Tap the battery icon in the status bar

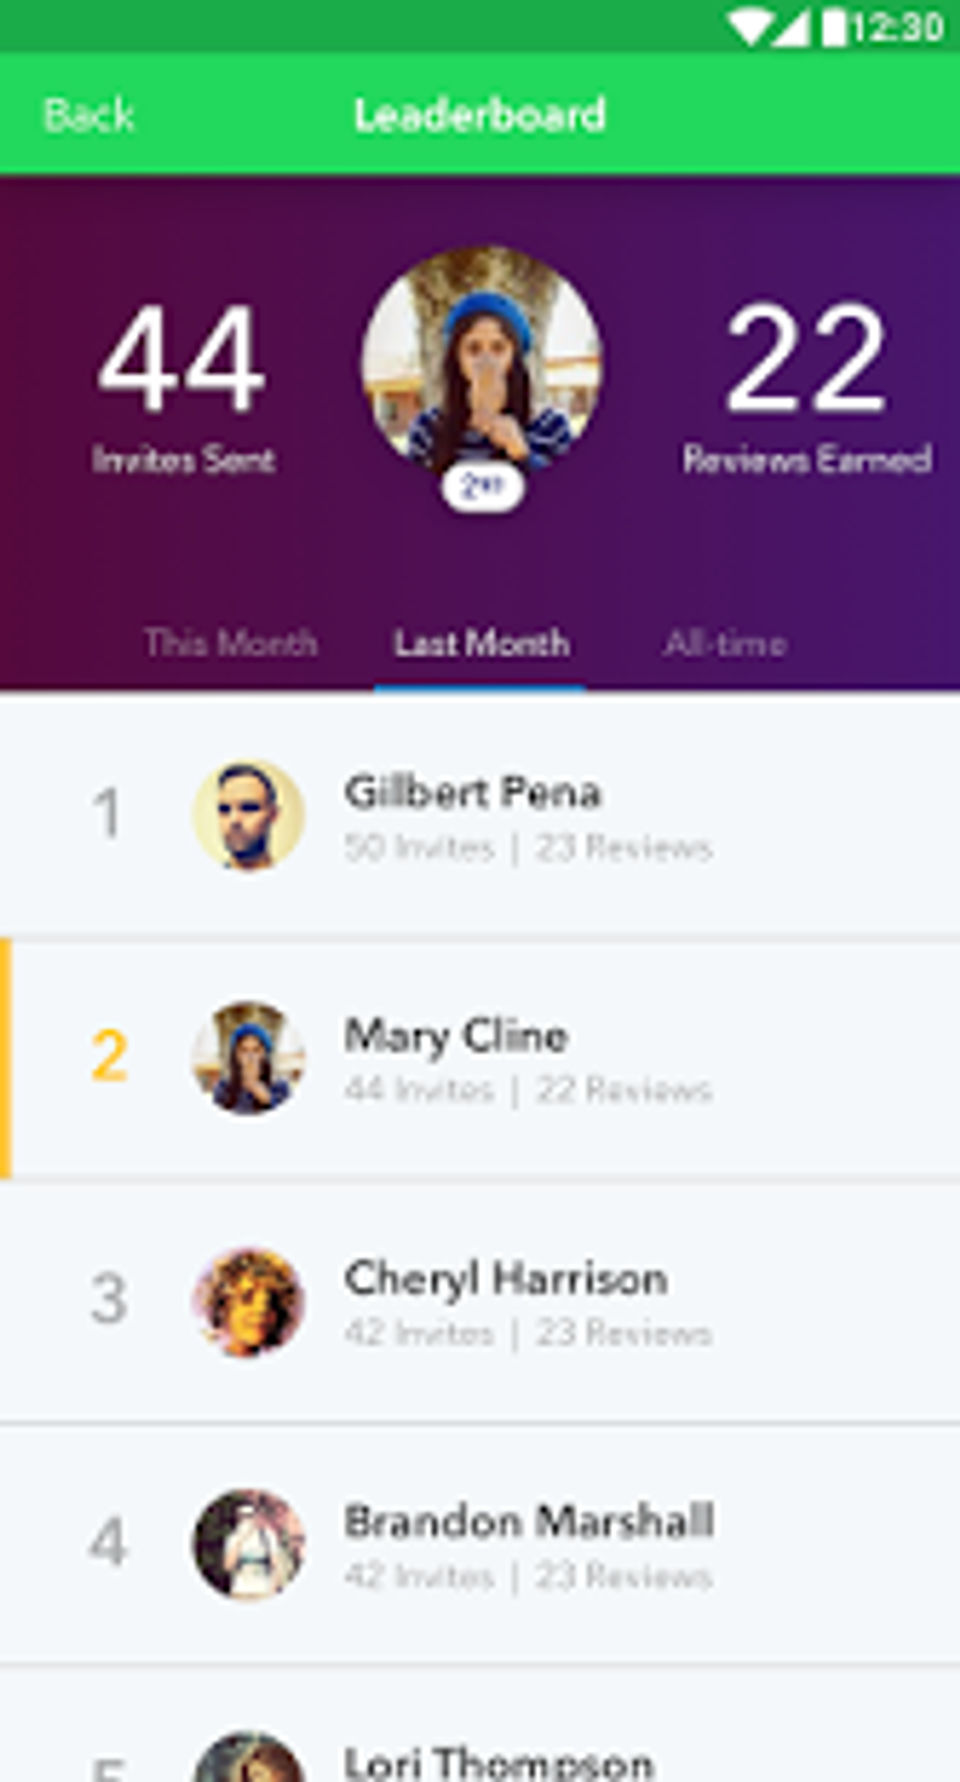point(834,26)
